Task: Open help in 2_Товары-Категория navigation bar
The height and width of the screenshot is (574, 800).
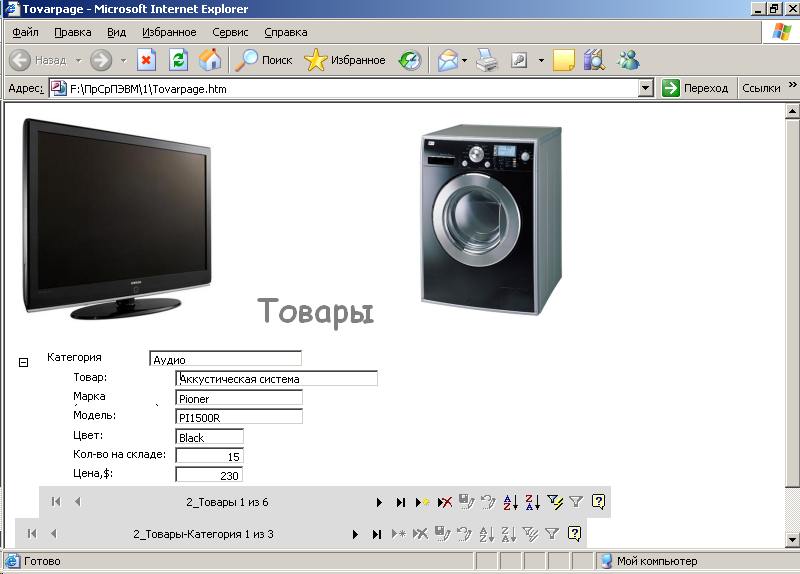Action: point(574,534)
